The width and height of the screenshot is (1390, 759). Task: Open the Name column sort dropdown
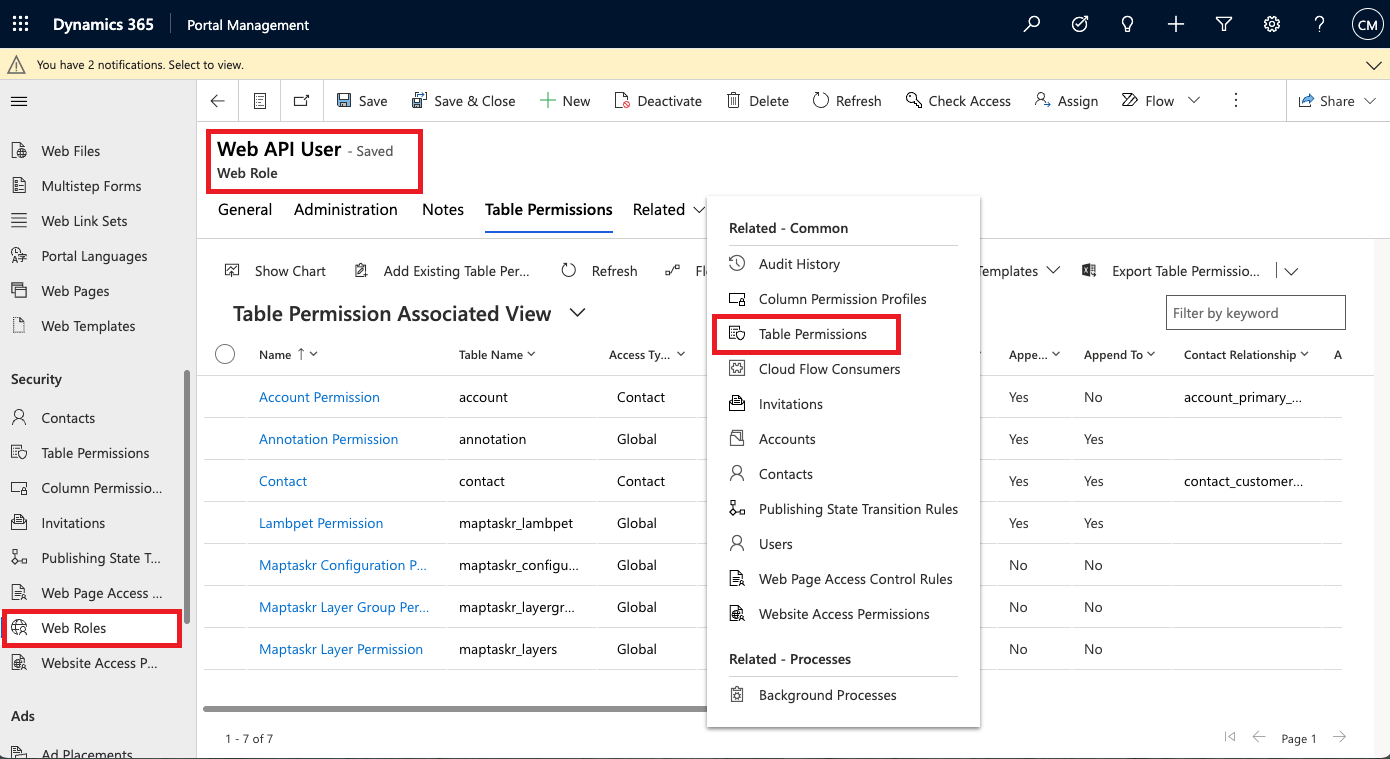(314, 355)
